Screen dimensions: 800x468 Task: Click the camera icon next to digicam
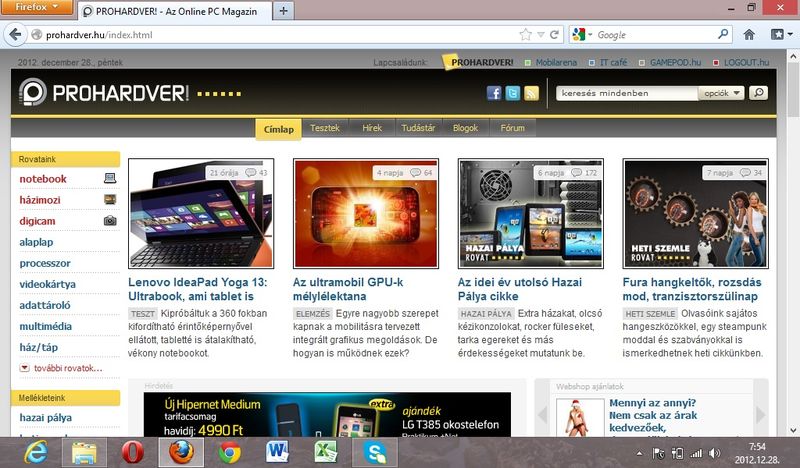tap(110, 220)
